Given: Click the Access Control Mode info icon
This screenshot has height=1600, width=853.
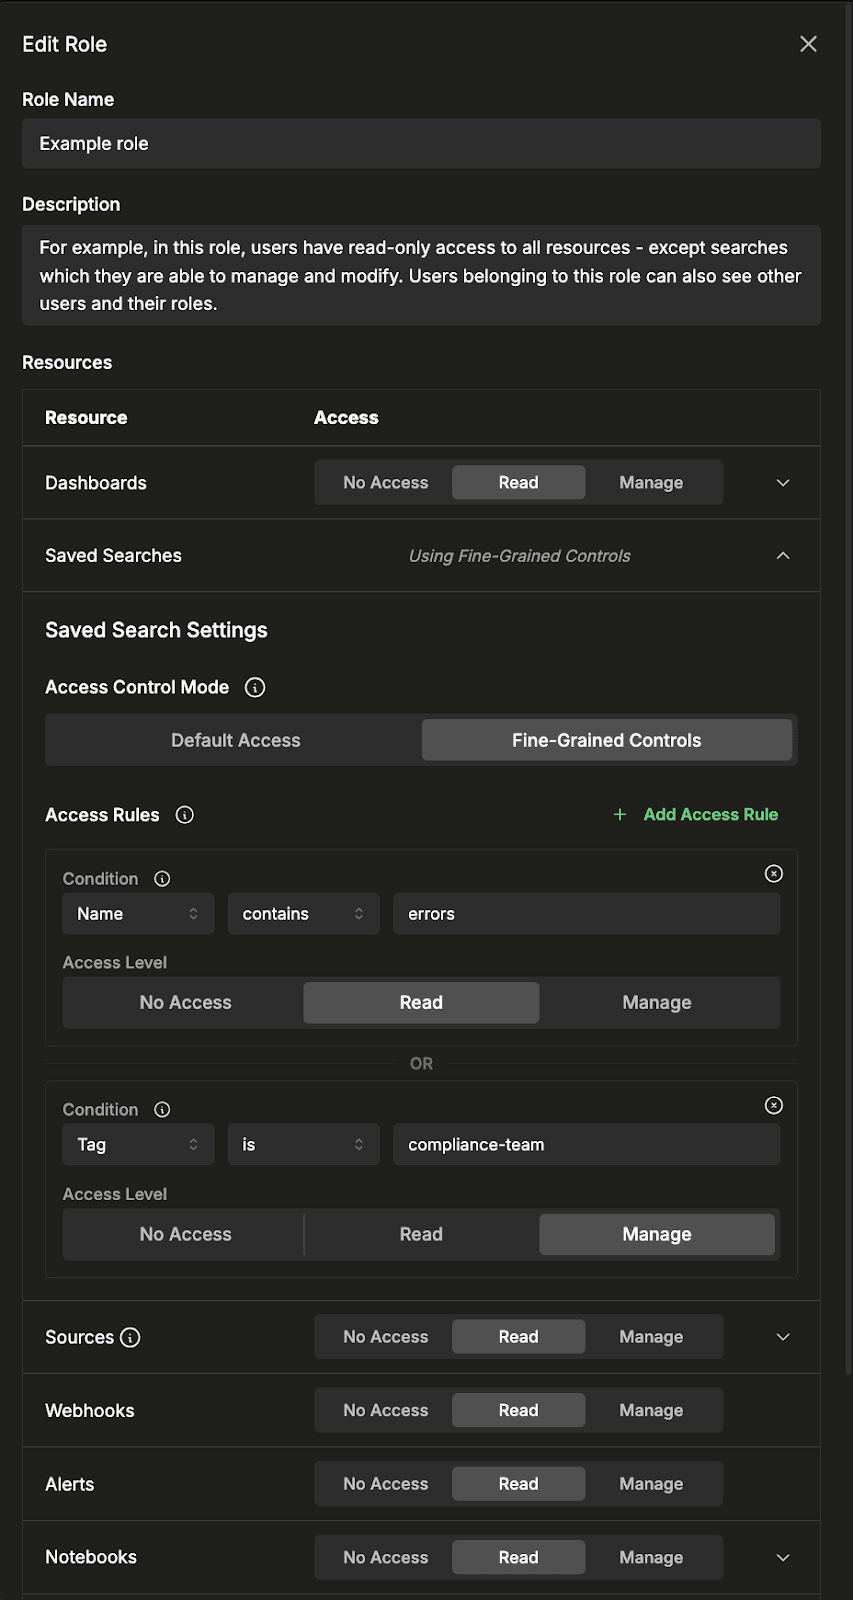Looking at the screenshot, I should (x=255, y=687).
